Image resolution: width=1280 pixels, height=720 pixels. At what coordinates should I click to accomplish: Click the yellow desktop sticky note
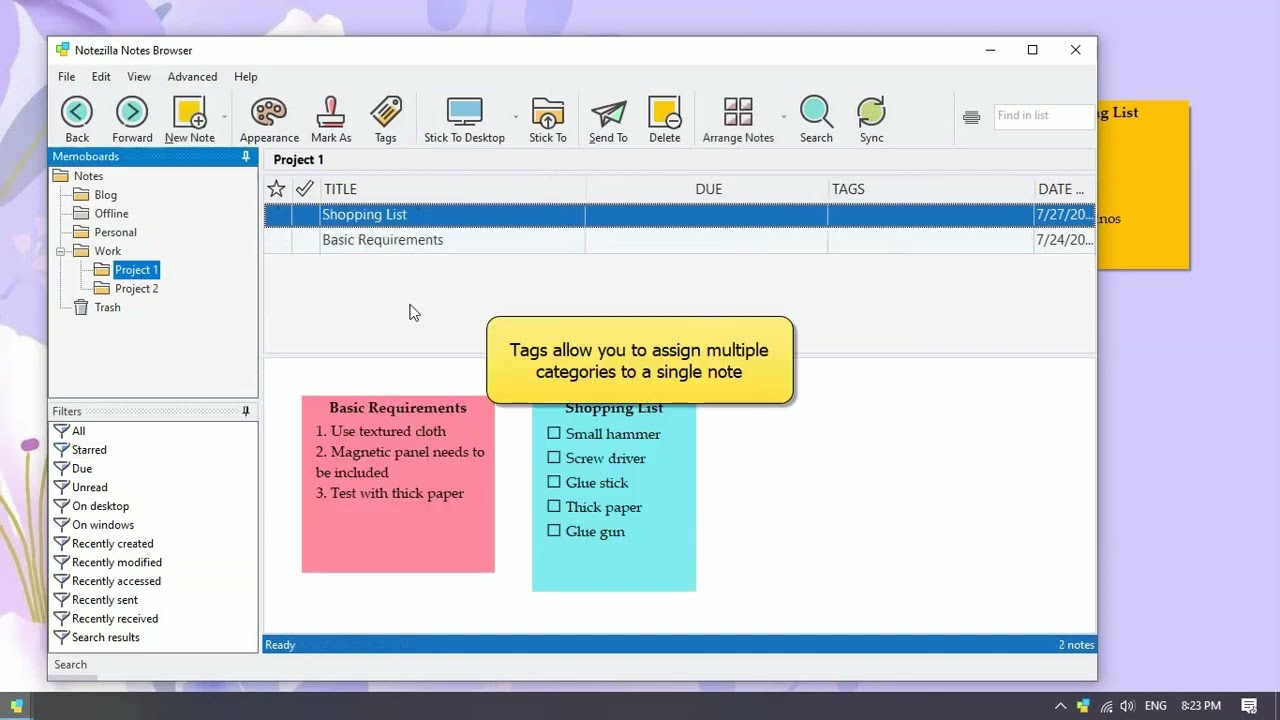coord(1143,185)
